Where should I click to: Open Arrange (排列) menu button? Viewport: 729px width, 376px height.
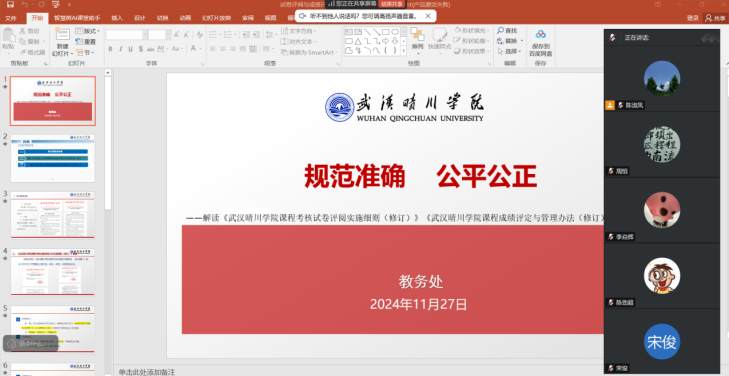(x=417, y=40)
